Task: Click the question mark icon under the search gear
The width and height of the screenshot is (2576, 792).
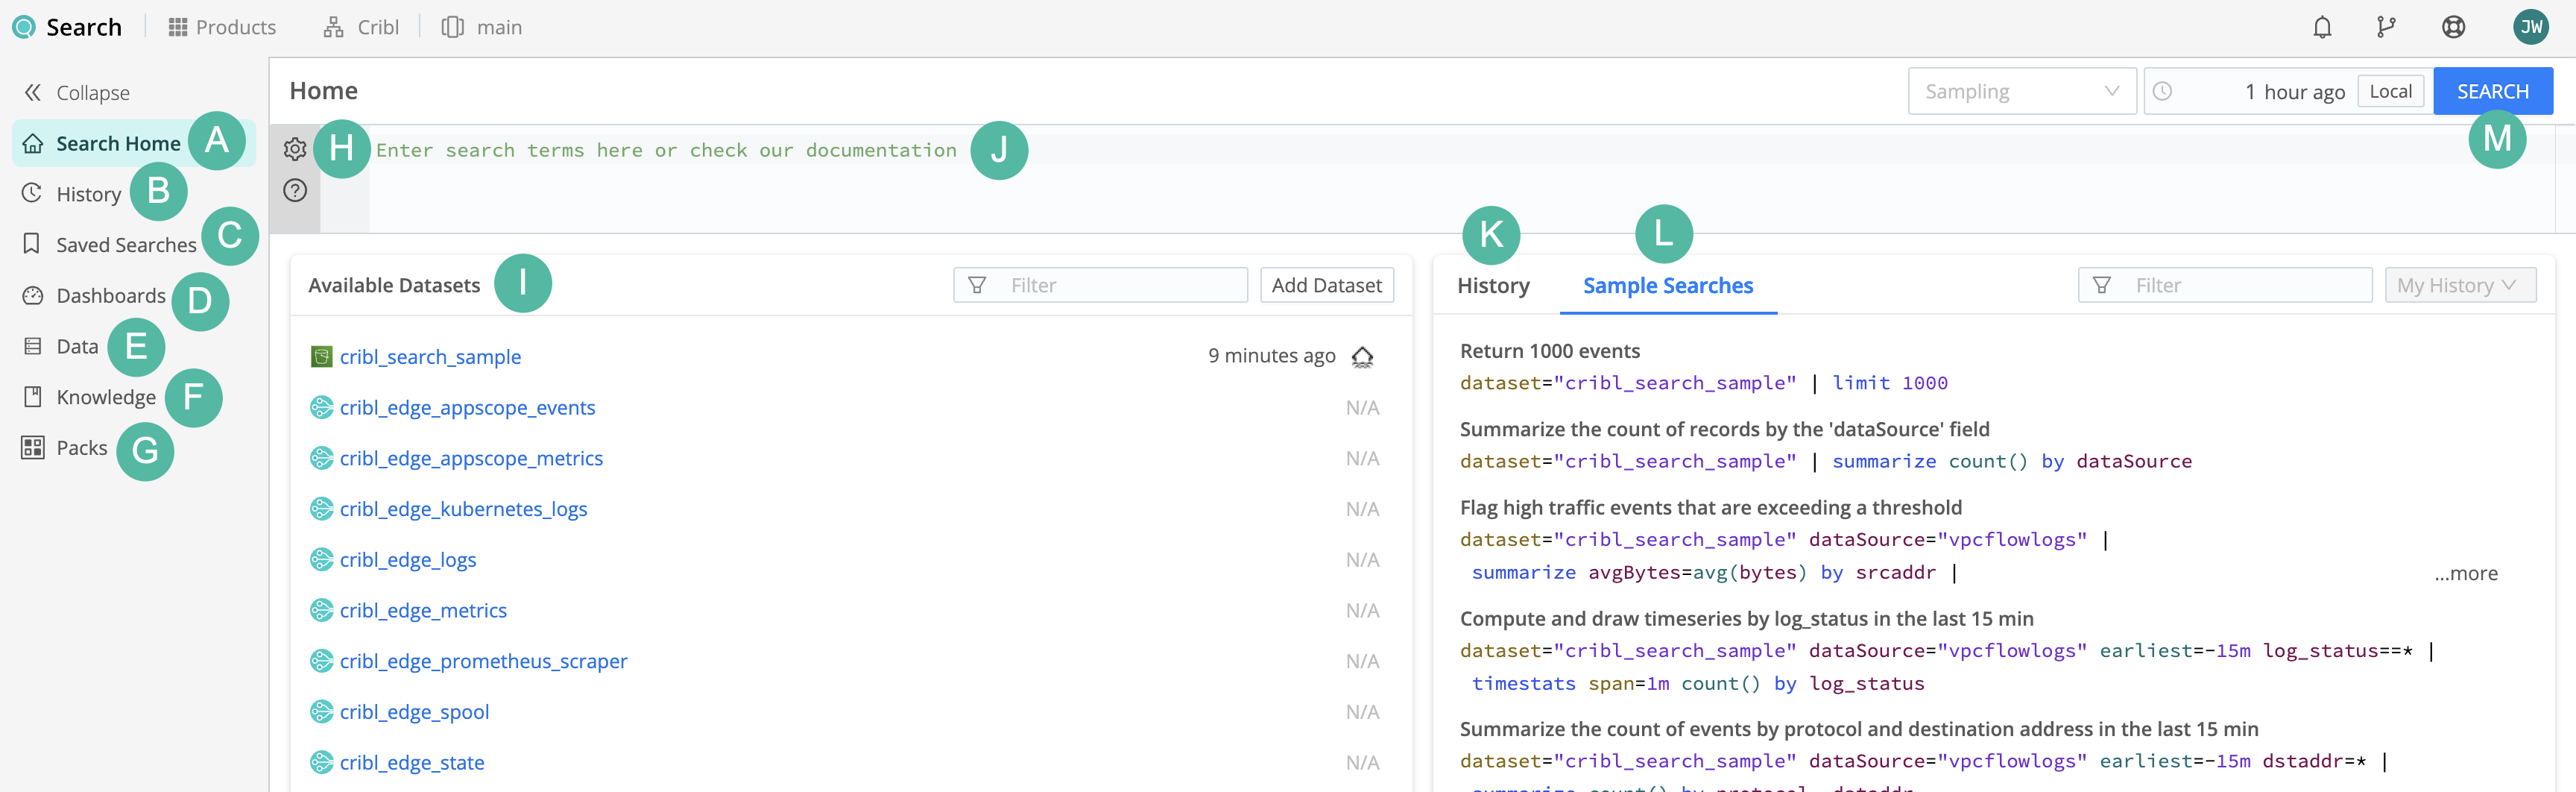Action: pos(295,189)
